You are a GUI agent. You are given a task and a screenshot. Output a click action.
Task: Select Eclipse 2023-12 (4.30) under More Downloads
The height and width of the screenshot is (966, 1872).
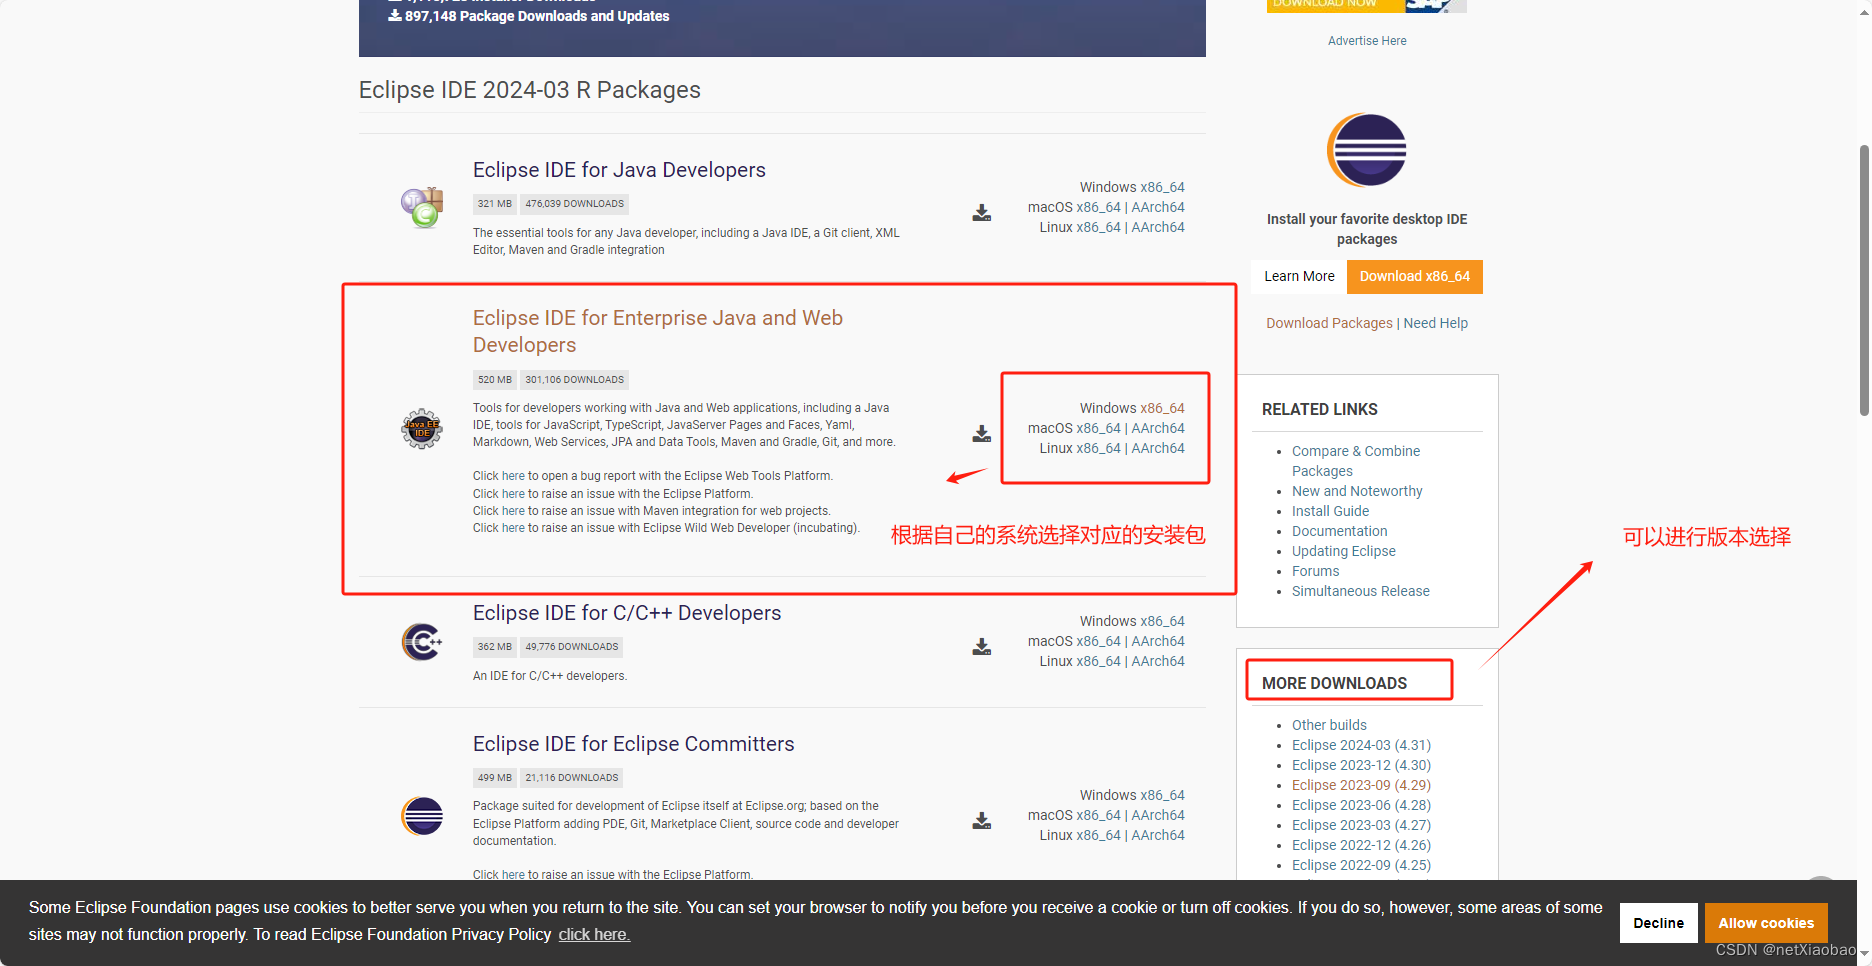1361,765
